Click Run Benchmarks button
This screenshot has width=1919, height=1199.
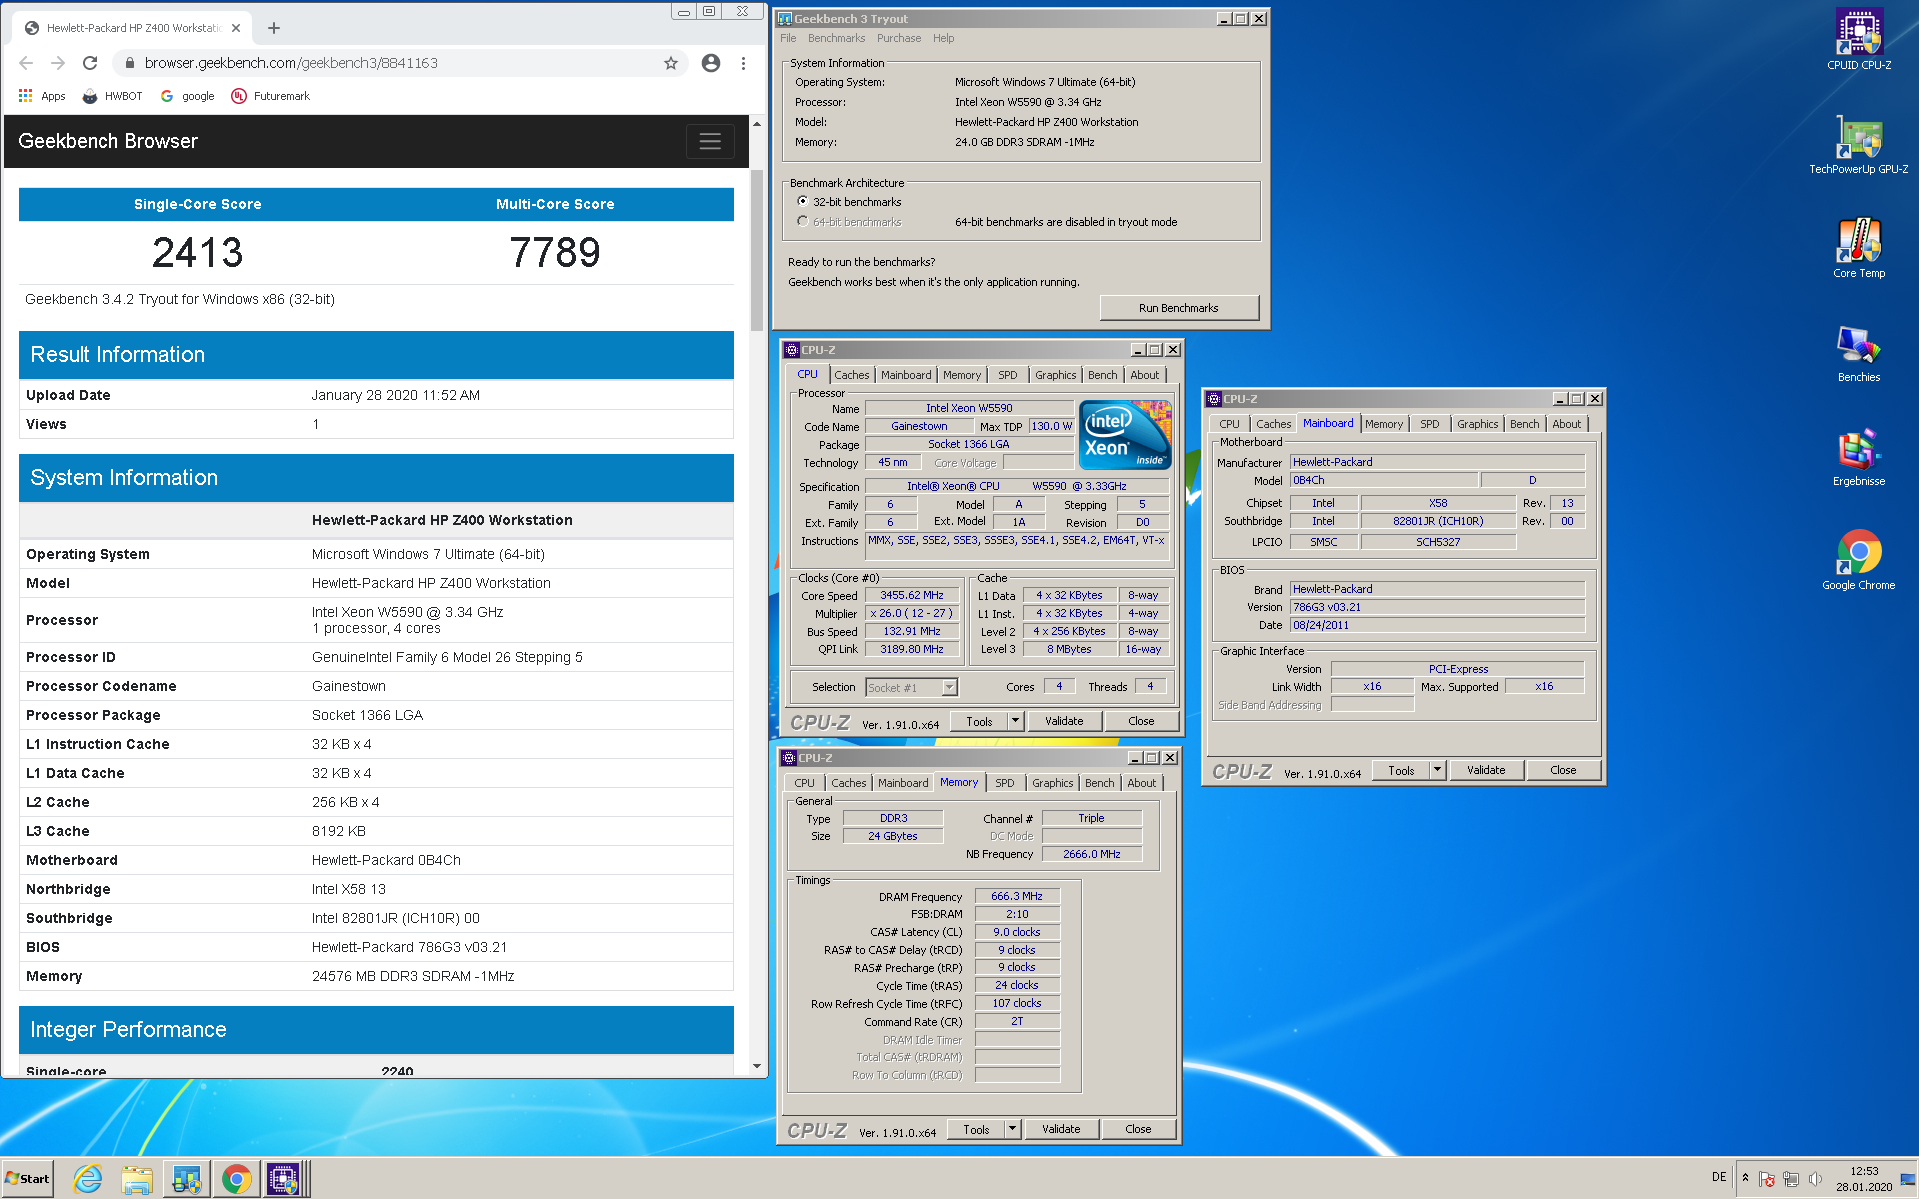pos(1179,308)
